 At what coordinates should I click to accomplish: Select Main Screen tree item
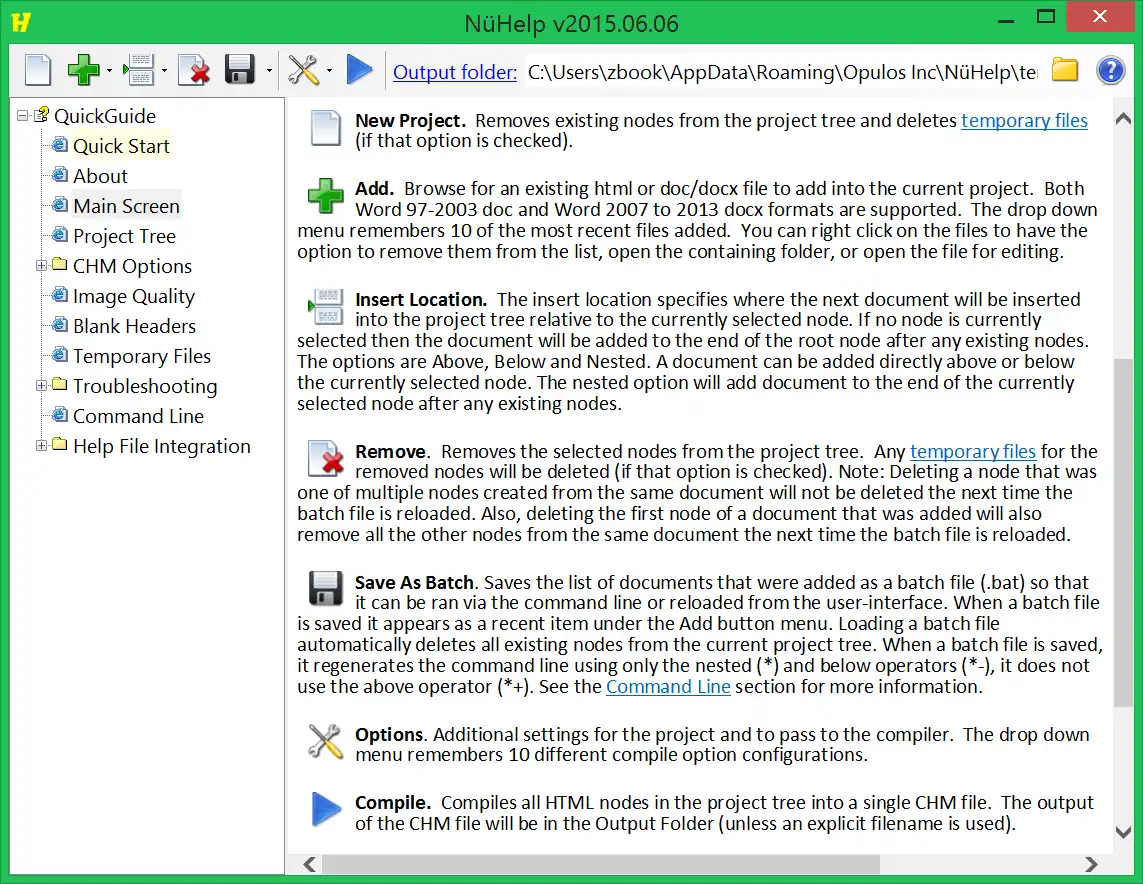pyautogui.click(x=126, y=206)
